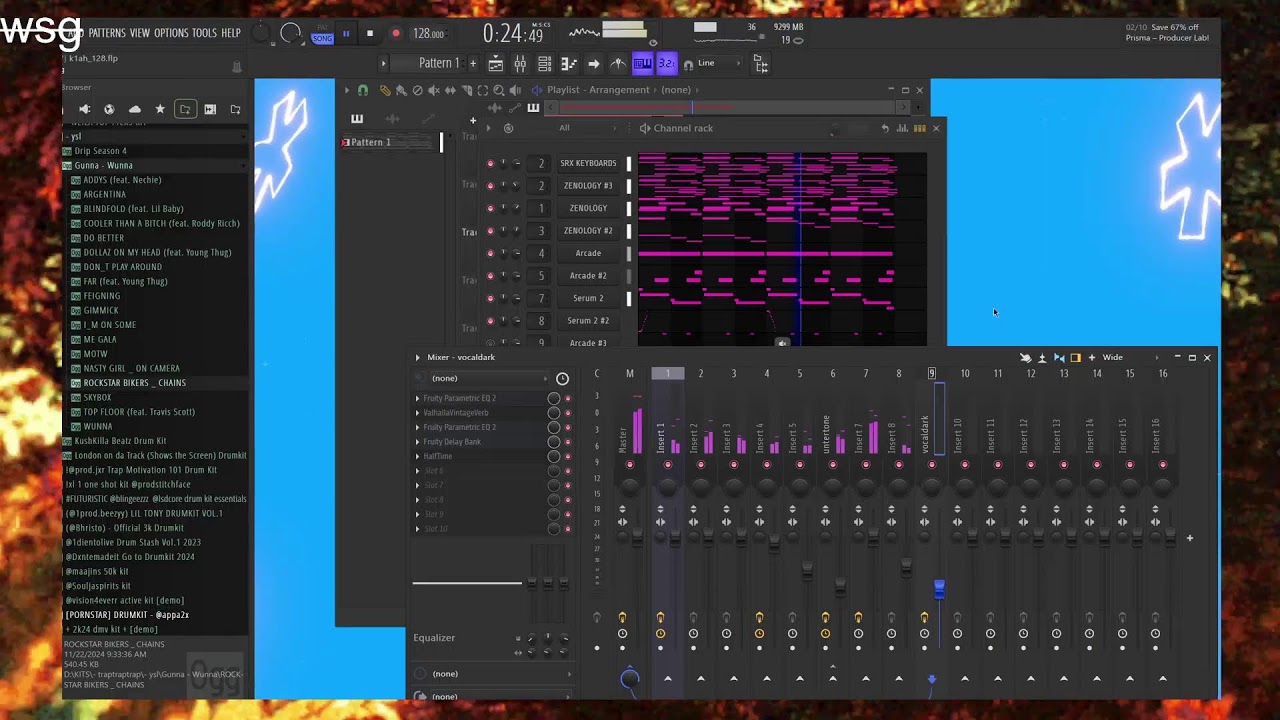Click the clock icon beside mixer input (none)
Image resolution: width=1280 pixels, height=720 pixels.
562,378
